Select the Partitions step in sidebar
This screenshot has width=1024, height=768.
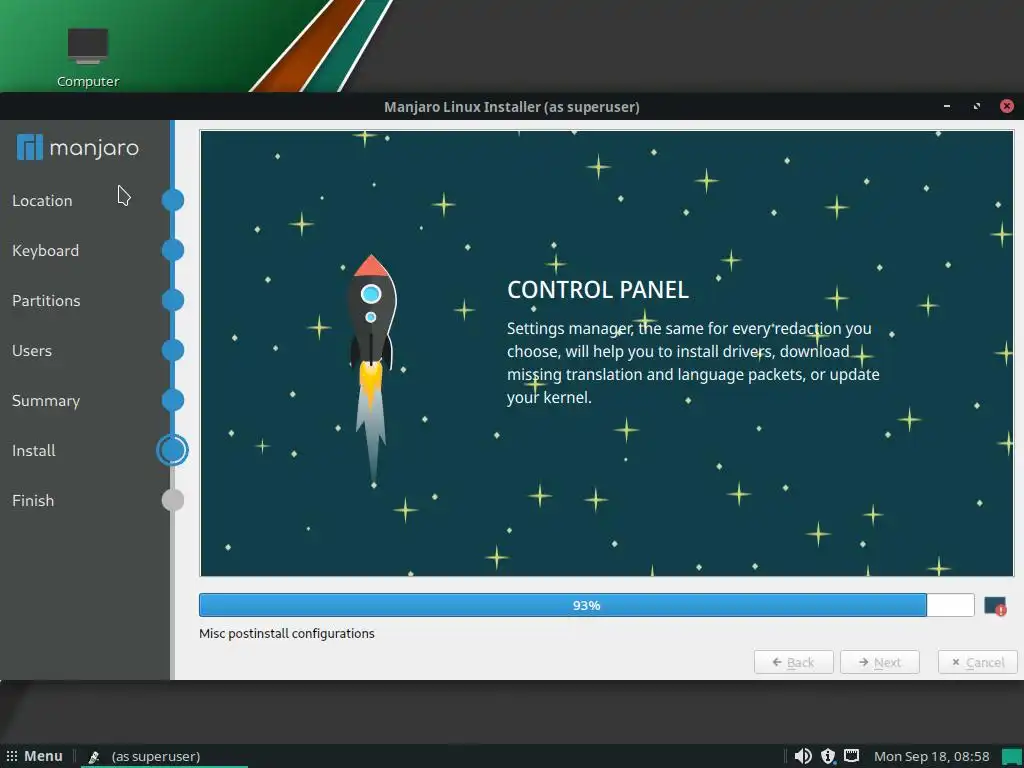[46, 300]
